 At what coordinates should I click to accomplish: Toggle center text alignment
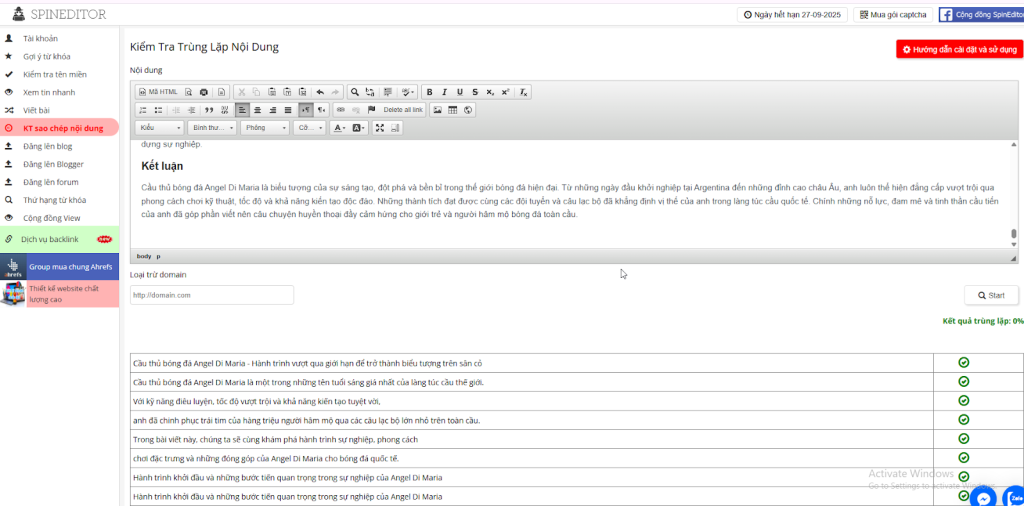[257, 110]
